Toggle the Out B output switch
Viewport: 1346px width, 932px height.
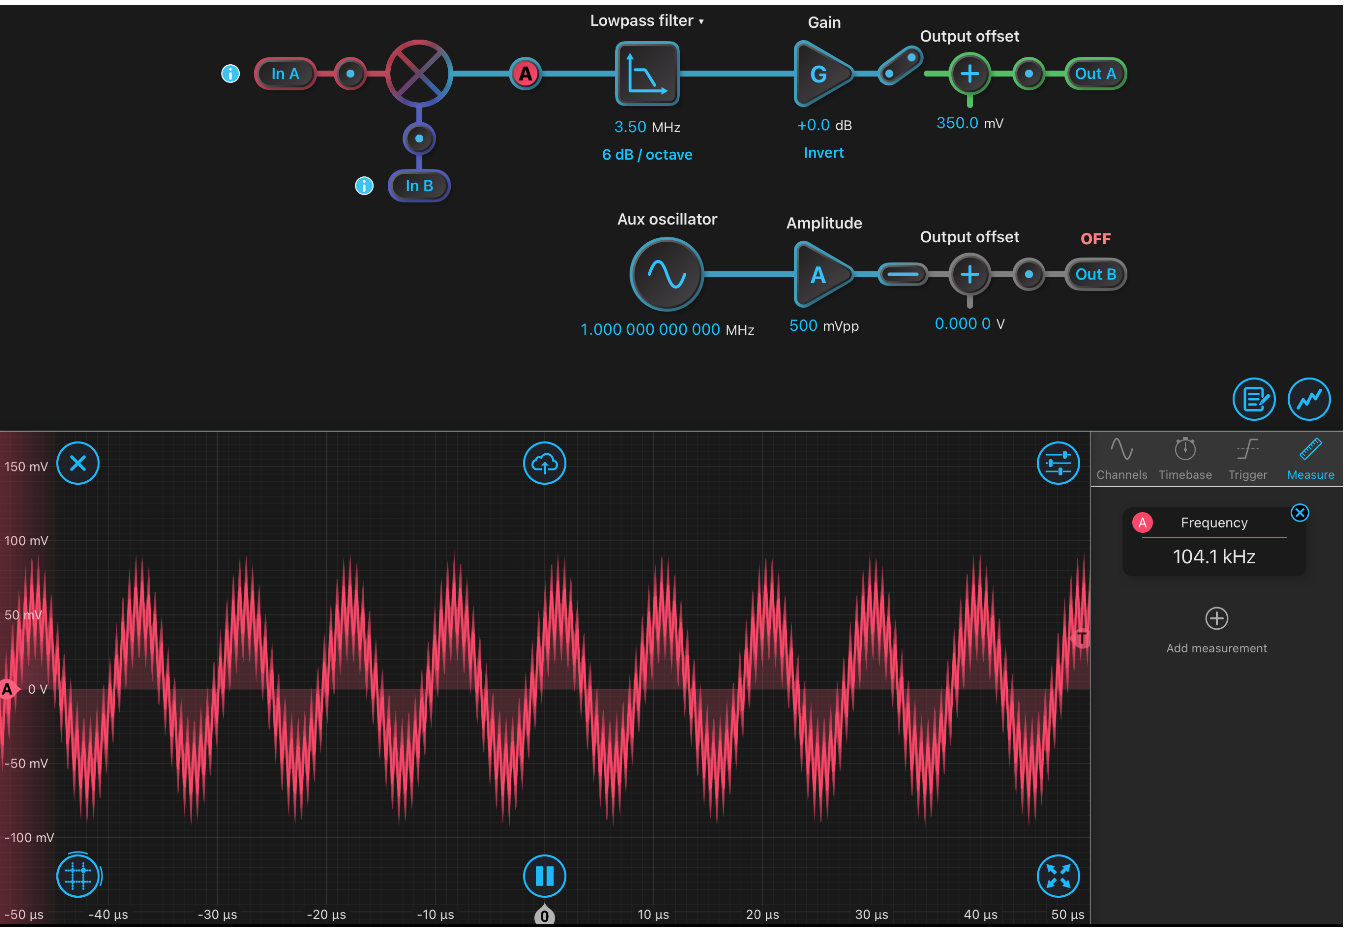[x=903, y=275]
